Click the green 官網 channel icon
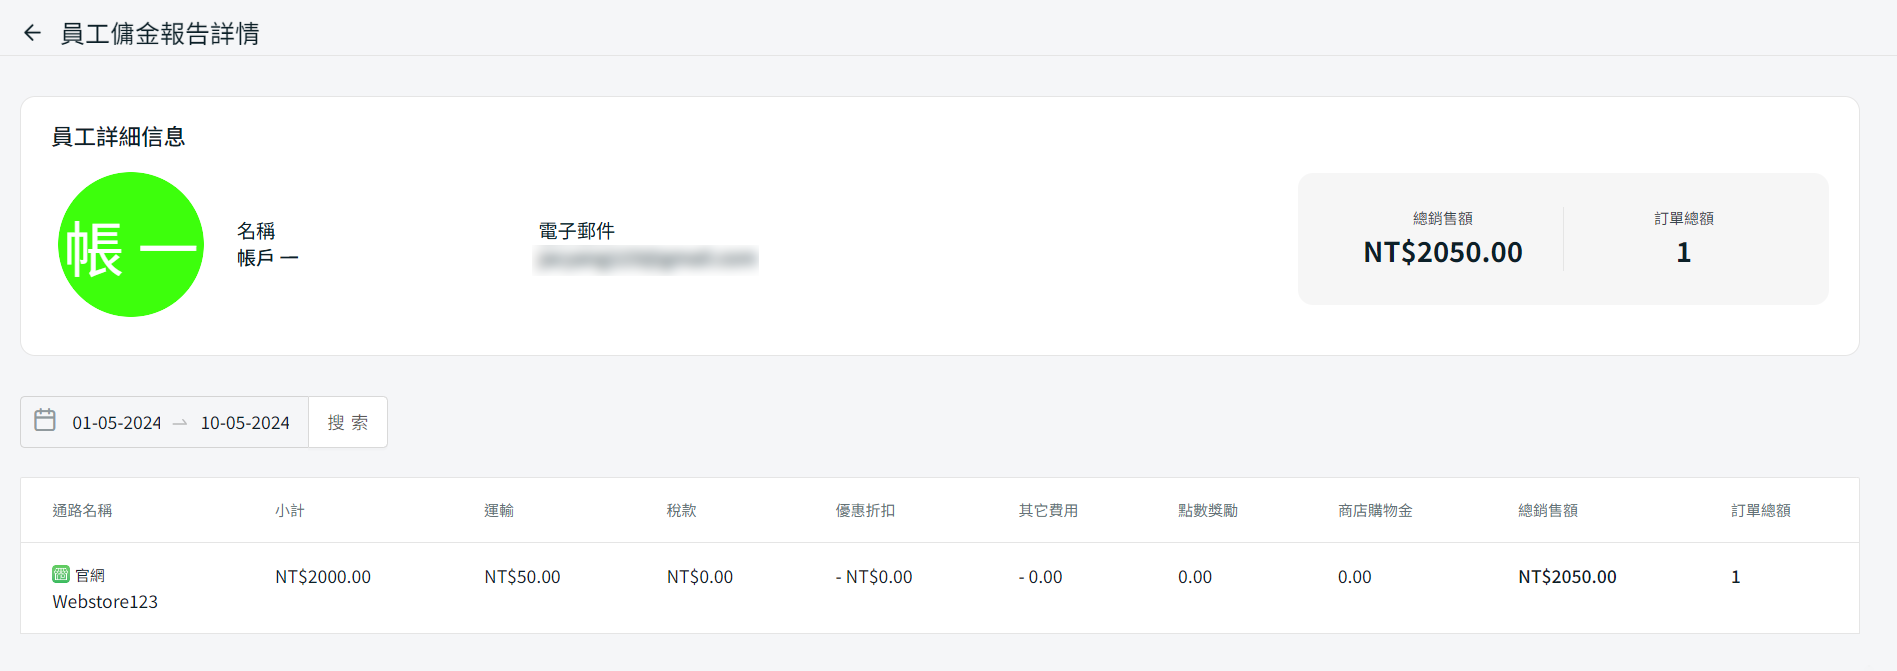The height and width of the screenshot is (671, 1897). pyautogui.click(x=61, y=574)
